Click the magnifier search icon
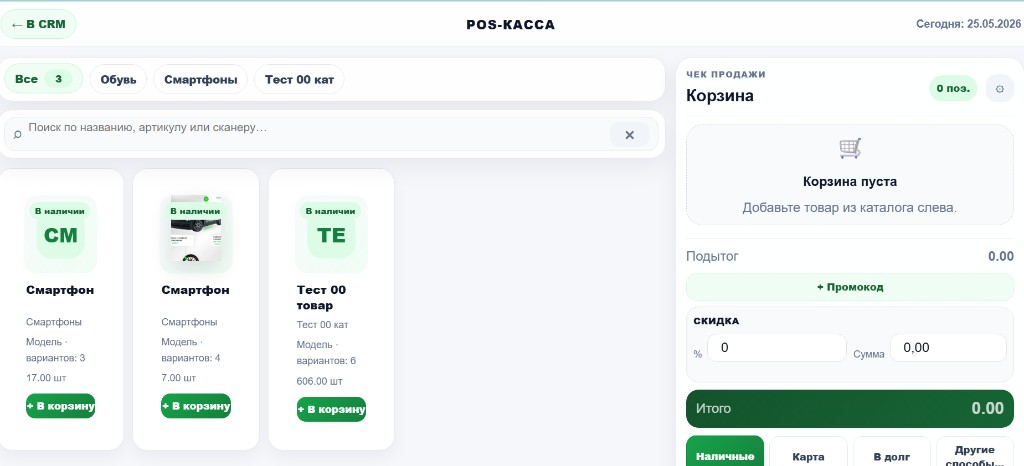Screen dimensions: 1024x466 click(17, 134)
